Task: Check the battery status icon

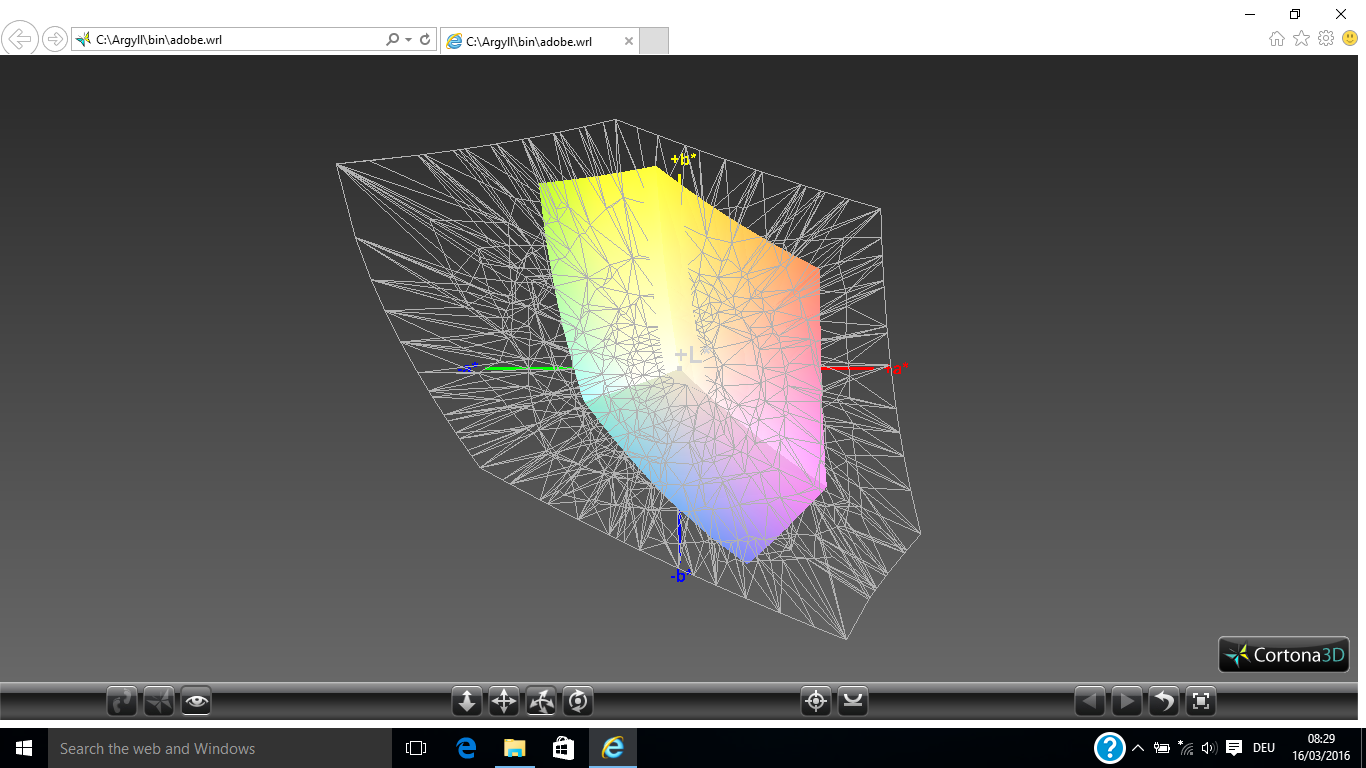Action: pyautogui.click(x=1162, y=748)
